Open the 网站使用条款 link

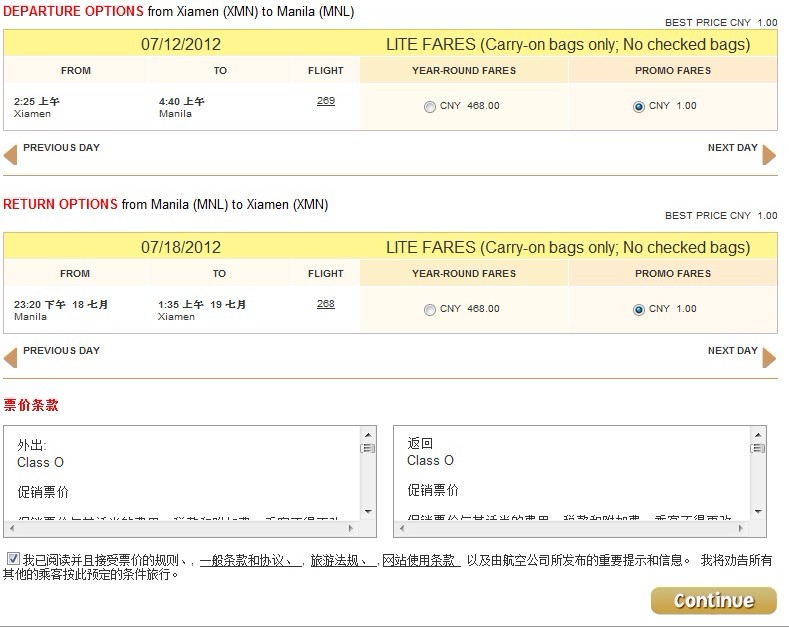(418, 560)
